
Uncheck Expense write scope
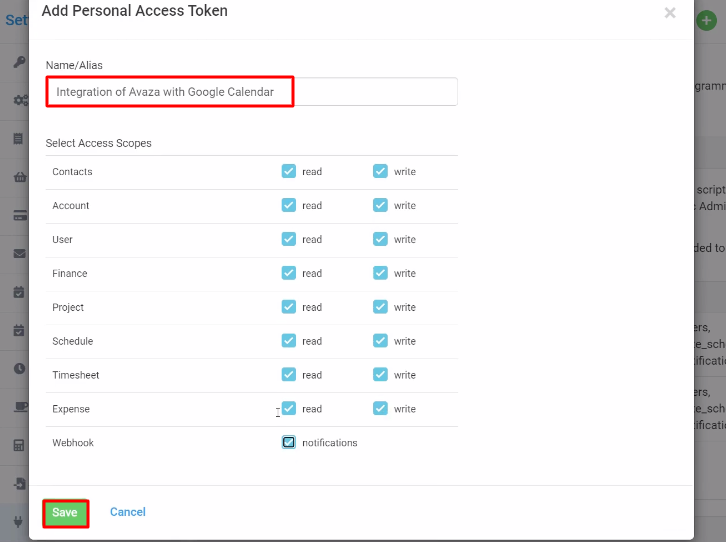coord(380,408)
